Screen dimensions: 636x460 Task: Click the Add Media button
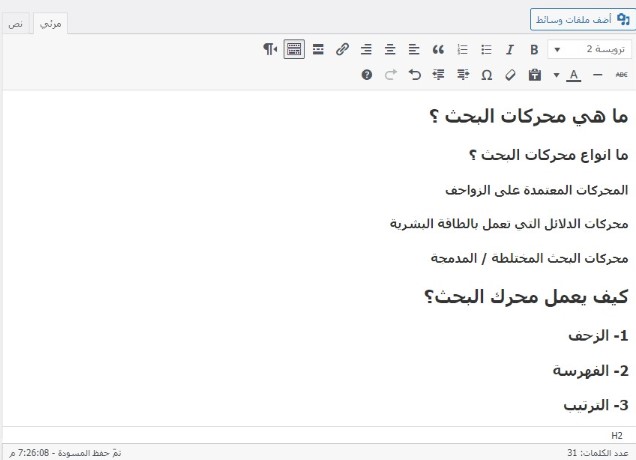click(x=583, y=19)
